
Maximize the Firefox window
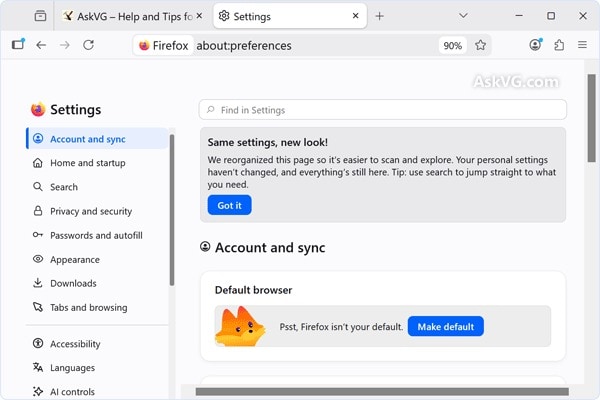tap(551, 16)
